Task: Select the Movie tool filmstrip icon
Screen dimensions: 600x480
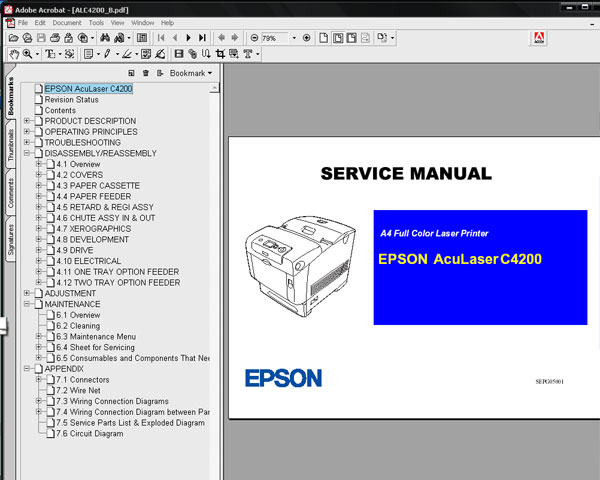Action: coord(179,54)
